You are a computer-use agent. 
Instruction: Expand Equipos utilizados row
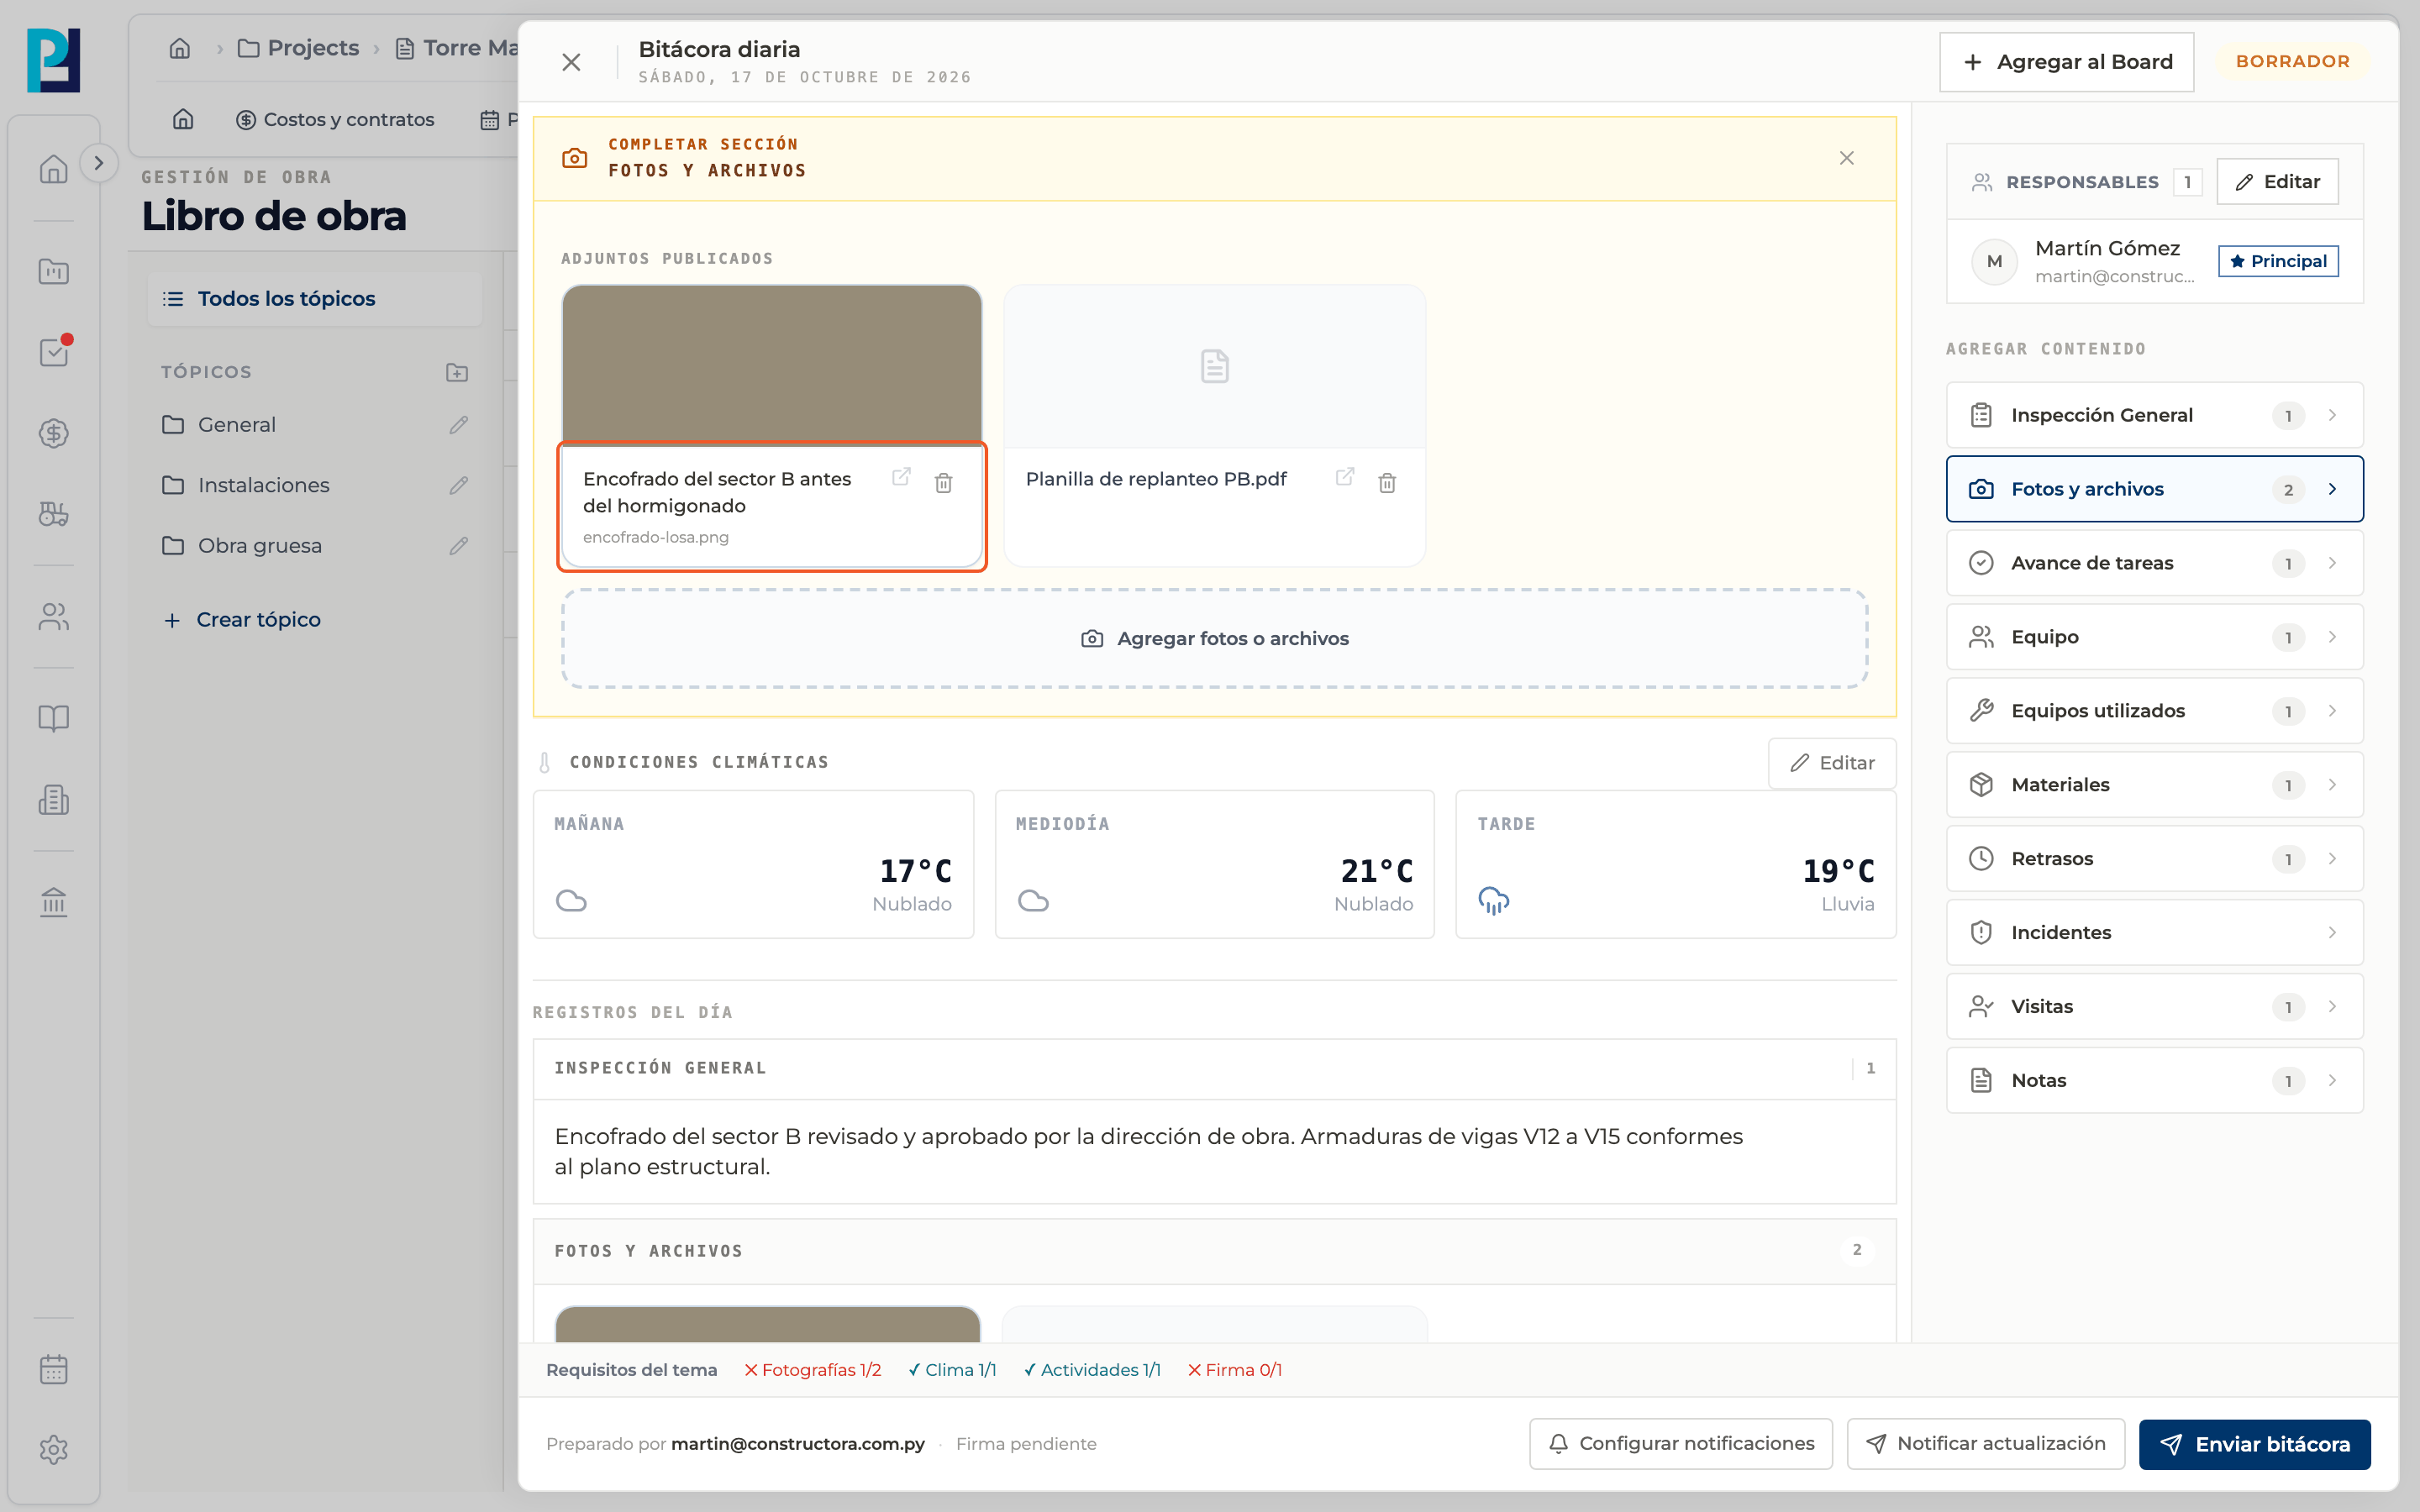click(2155, 711)
